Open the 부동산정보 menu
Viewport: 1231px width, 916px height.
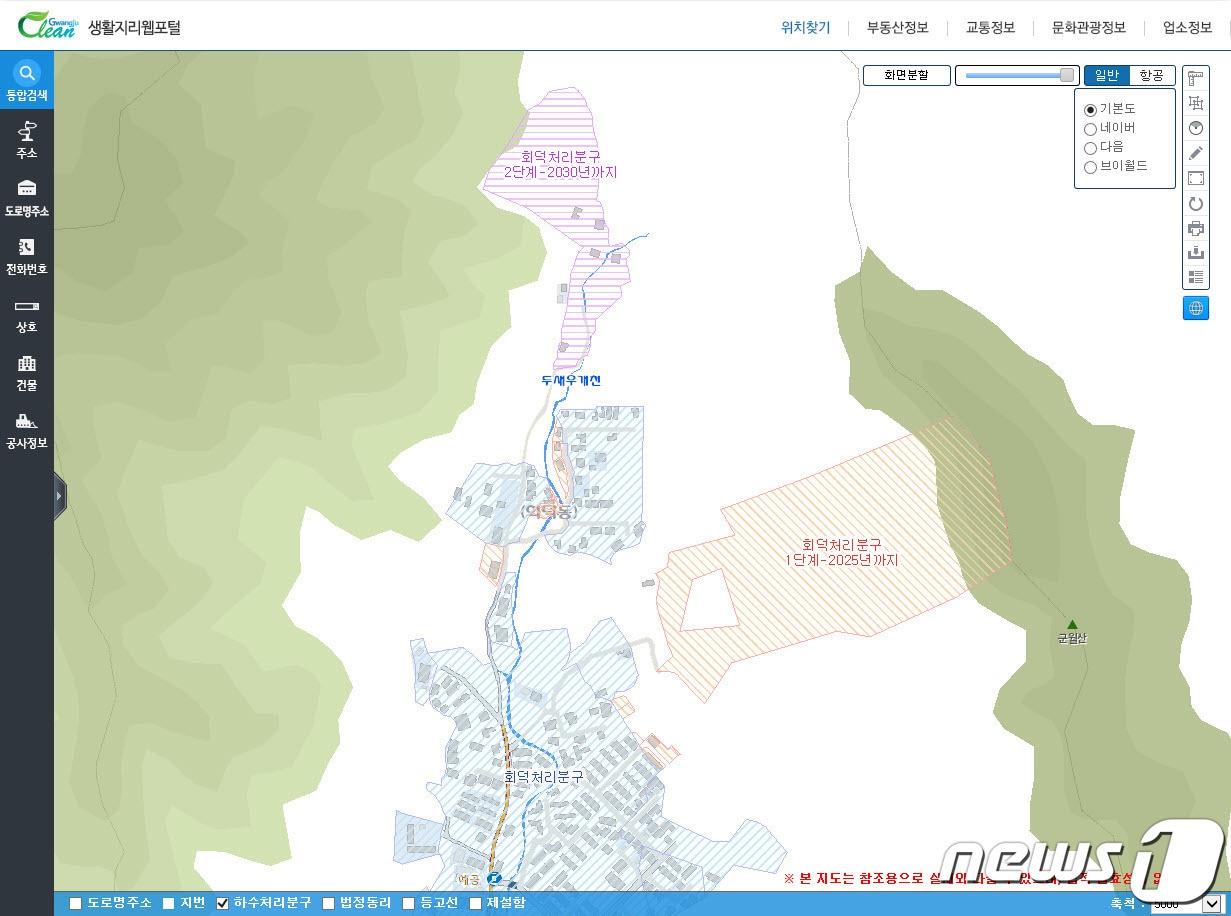897,28
